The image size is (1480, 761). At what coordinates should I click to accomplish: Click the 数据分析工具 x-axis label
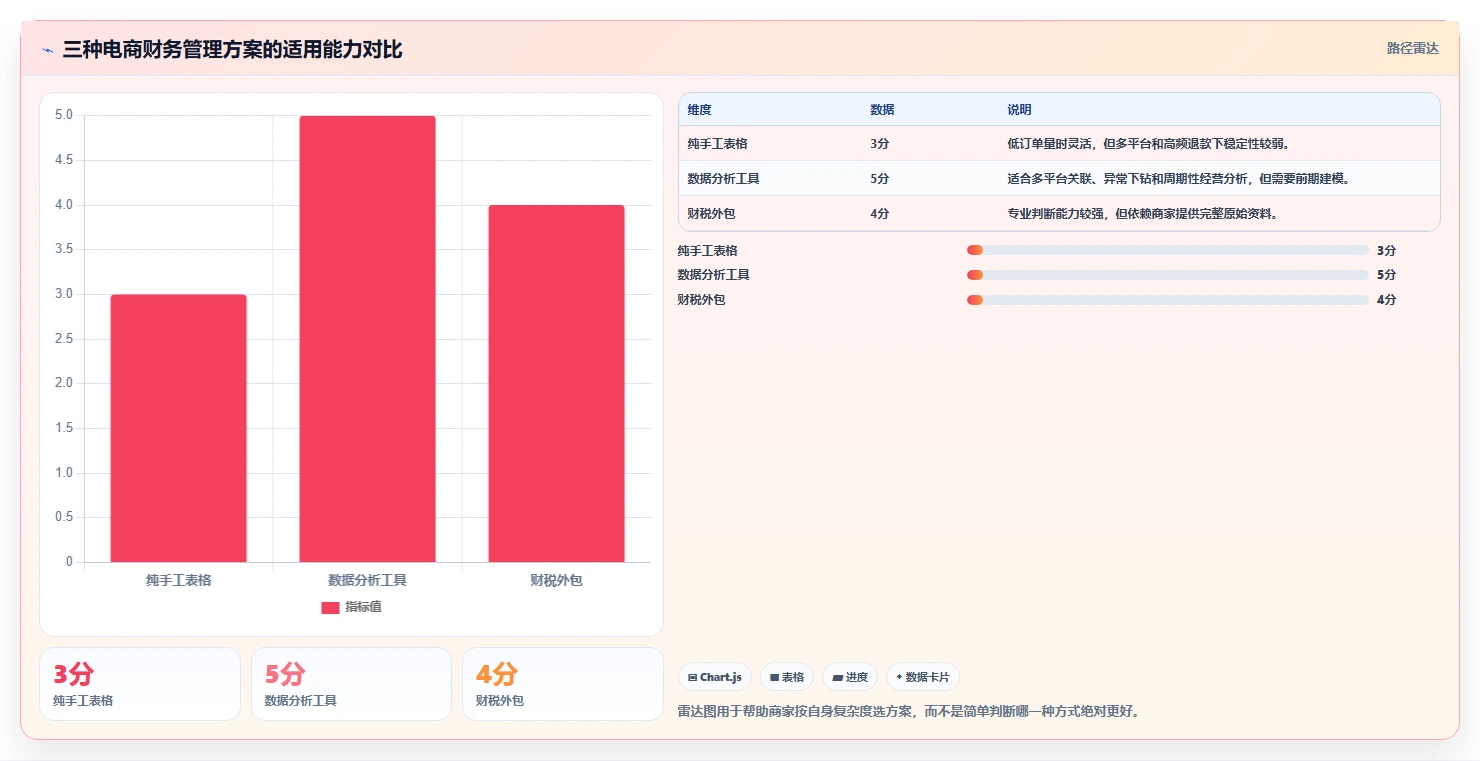coord(367,580)
